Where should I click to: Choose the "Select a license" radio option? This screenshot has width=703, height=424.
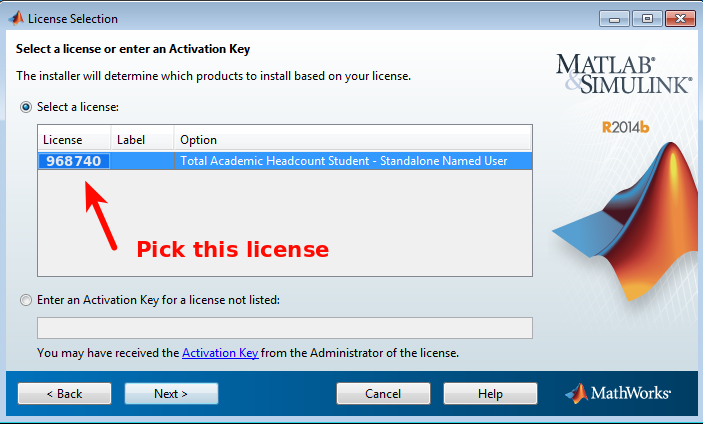click(26, 107)
